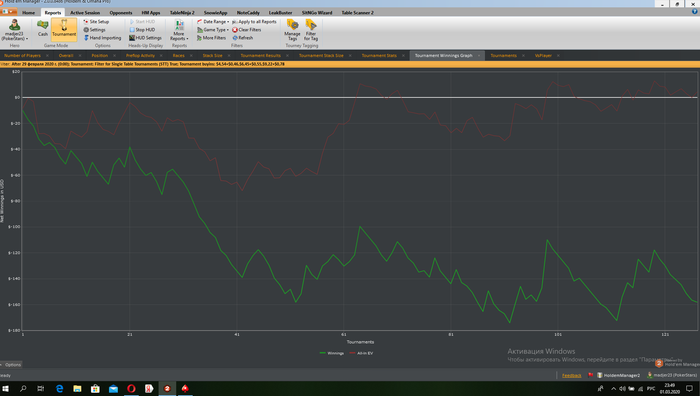Open the Windows notification center

click(690, 388)
